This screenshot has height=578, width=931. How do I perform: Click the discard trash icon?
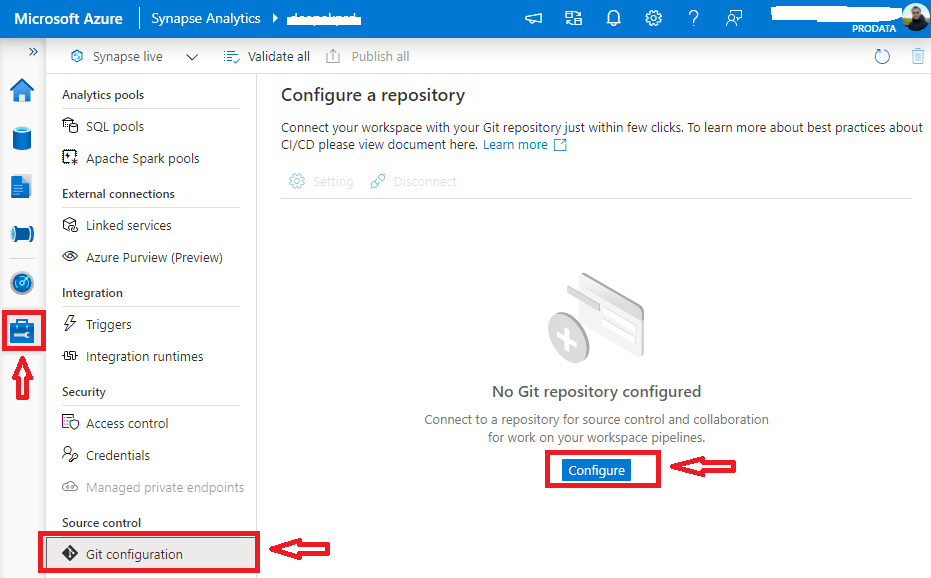(918, 57)
